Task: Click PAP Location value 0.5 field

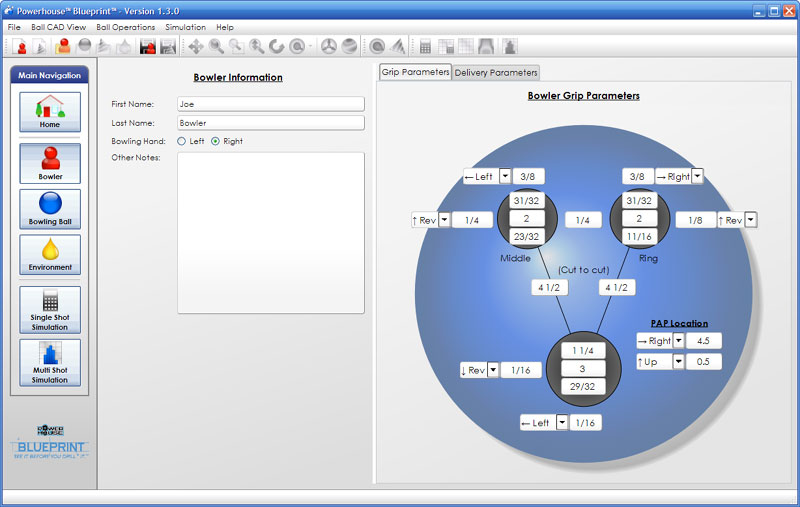Action: [704, 362]
